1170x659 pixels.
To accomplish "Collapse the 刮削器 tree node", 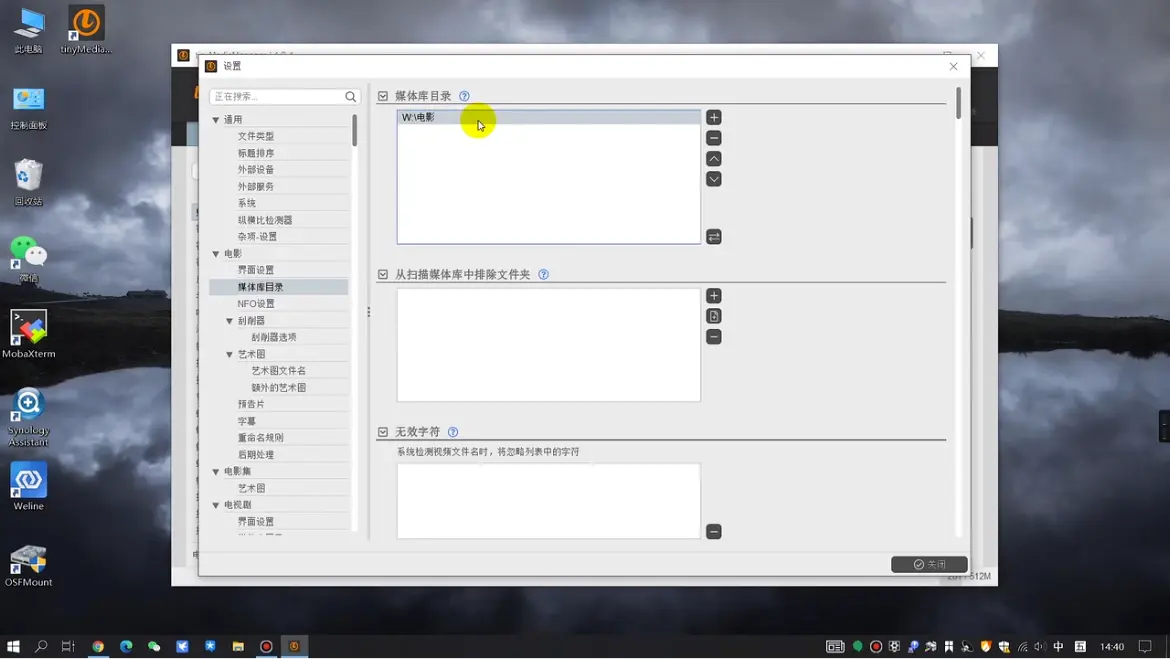I will pyautogui.click(x=230, y=321).
